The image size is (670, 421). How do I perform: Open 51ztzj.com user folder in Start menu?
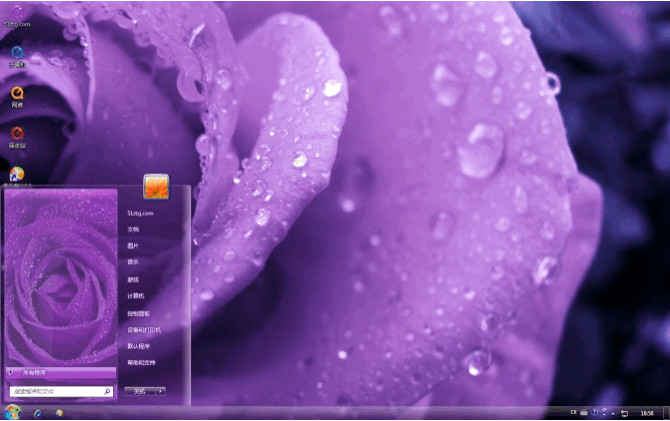(x=140, y=213)
